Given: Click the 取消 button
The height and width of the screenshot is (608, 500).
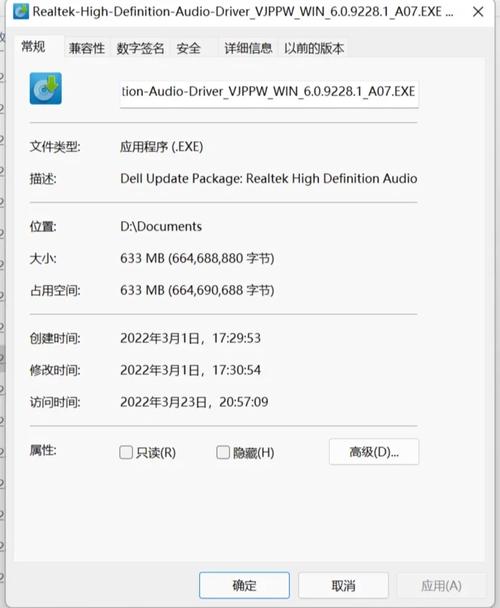Looking at the screenshot, I should (x=343, y=585).
